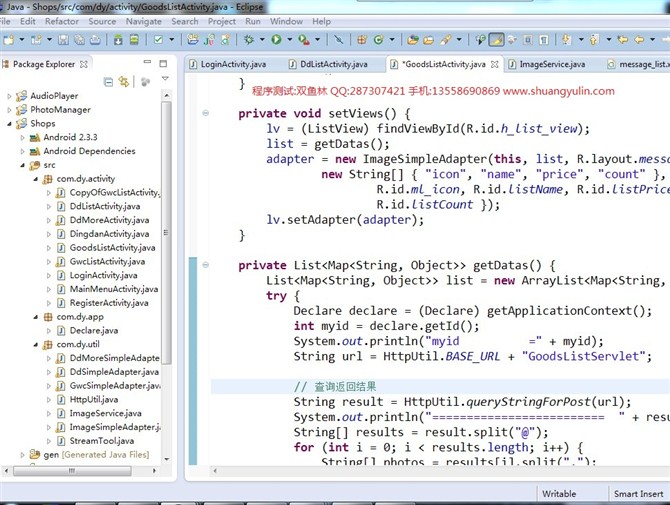Click the Android Lint check icon
Screen dimensions: 670x505
pos(159,40)
